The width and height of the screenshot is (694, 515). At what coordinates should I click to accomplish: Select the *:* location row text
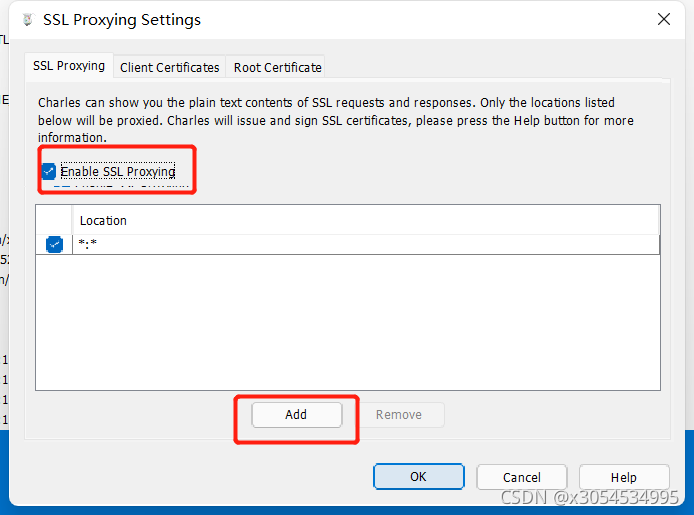(x=88, y=244)
